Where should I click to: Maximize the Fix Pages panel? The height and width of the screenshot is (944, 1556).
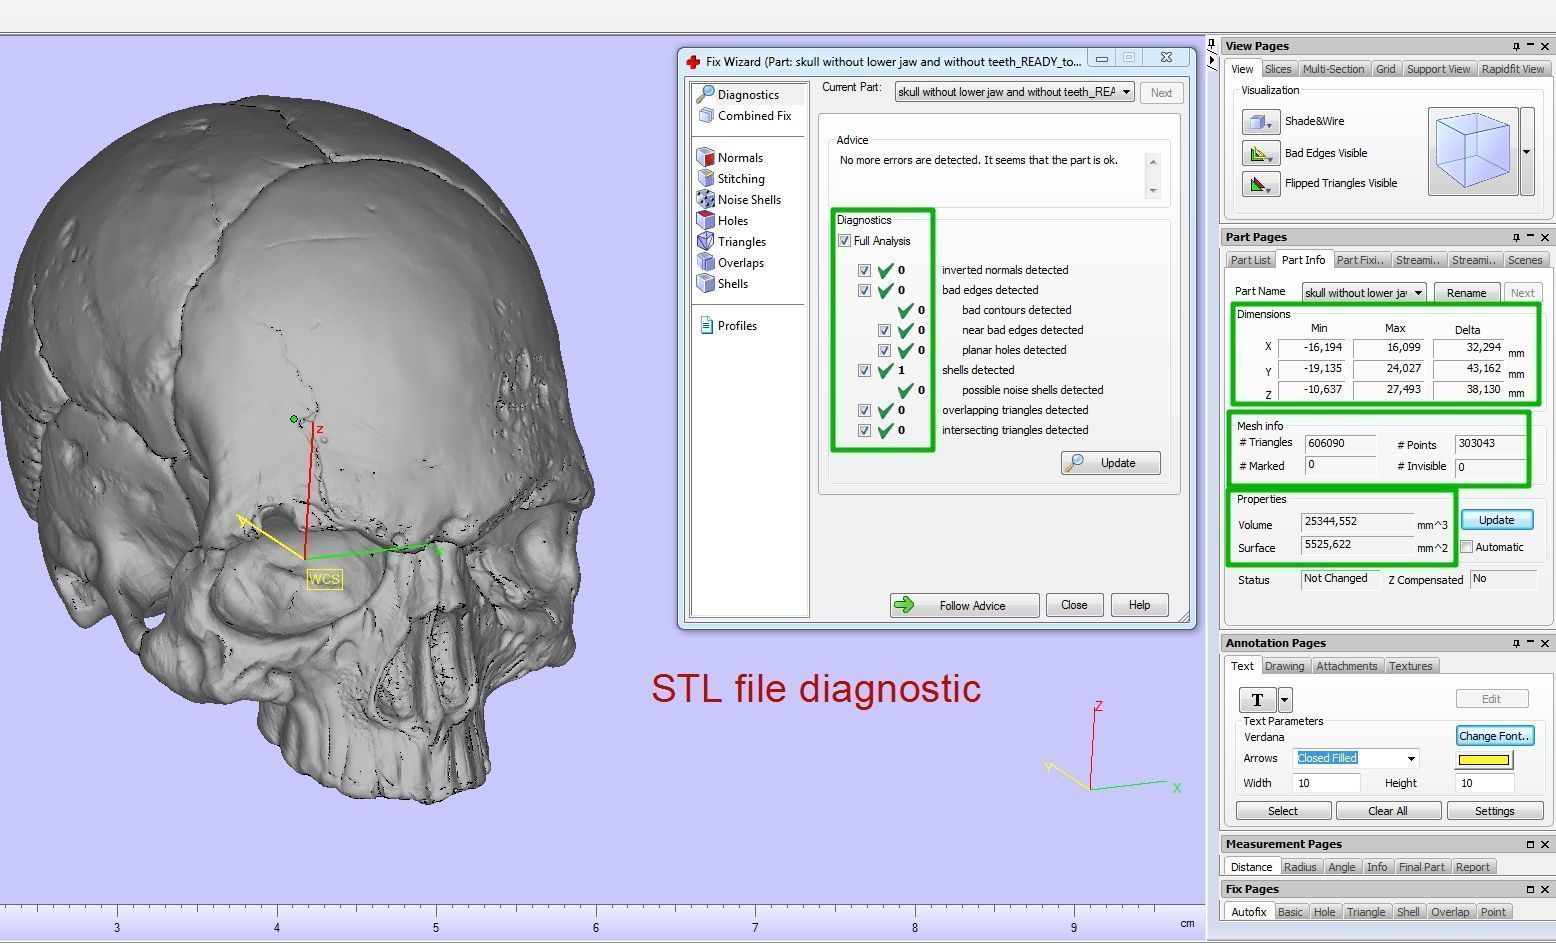pyautogui.click(x=1530, y=889)
